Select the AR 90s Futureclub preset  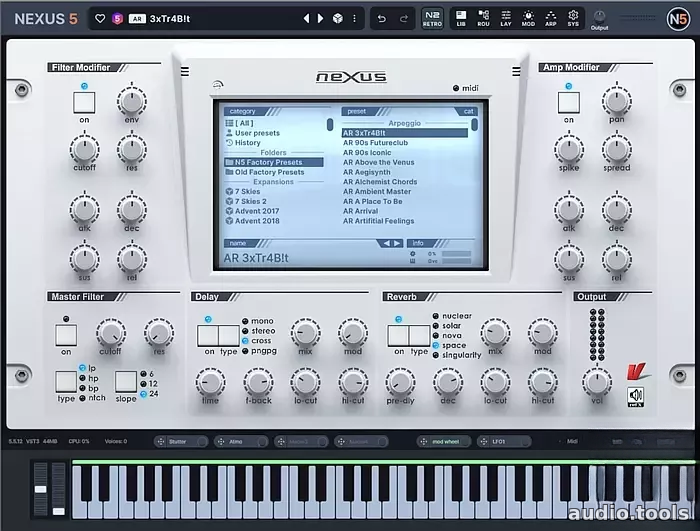point(375,142)
